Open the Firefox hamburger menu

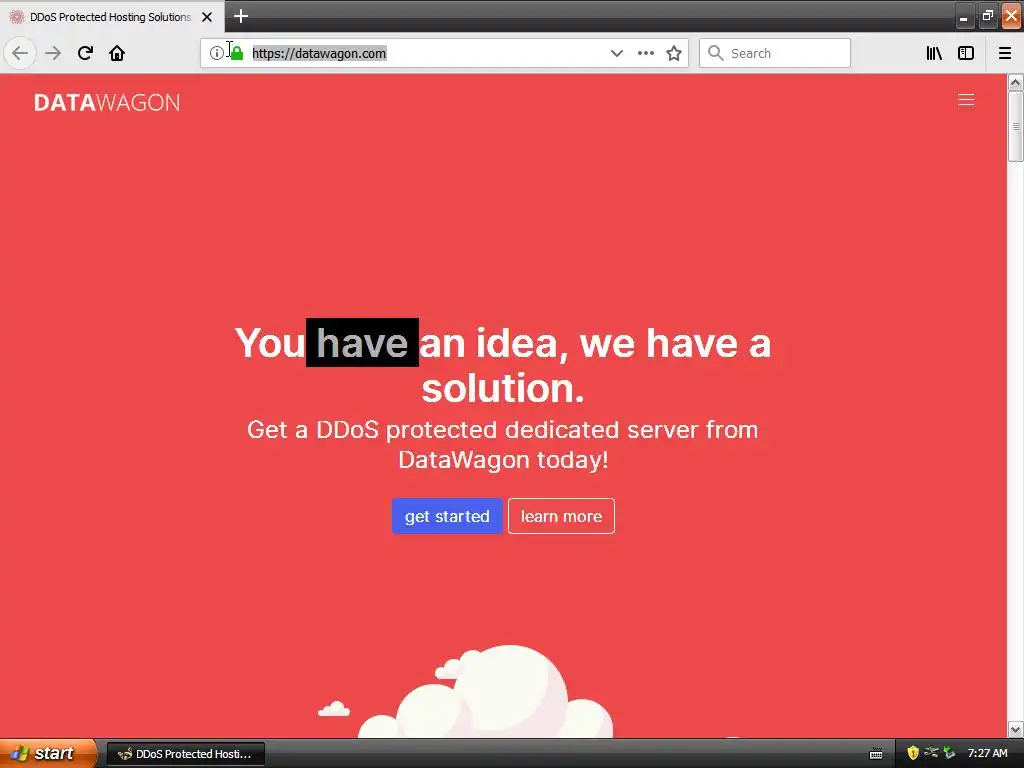click(x=1004, y=53)
